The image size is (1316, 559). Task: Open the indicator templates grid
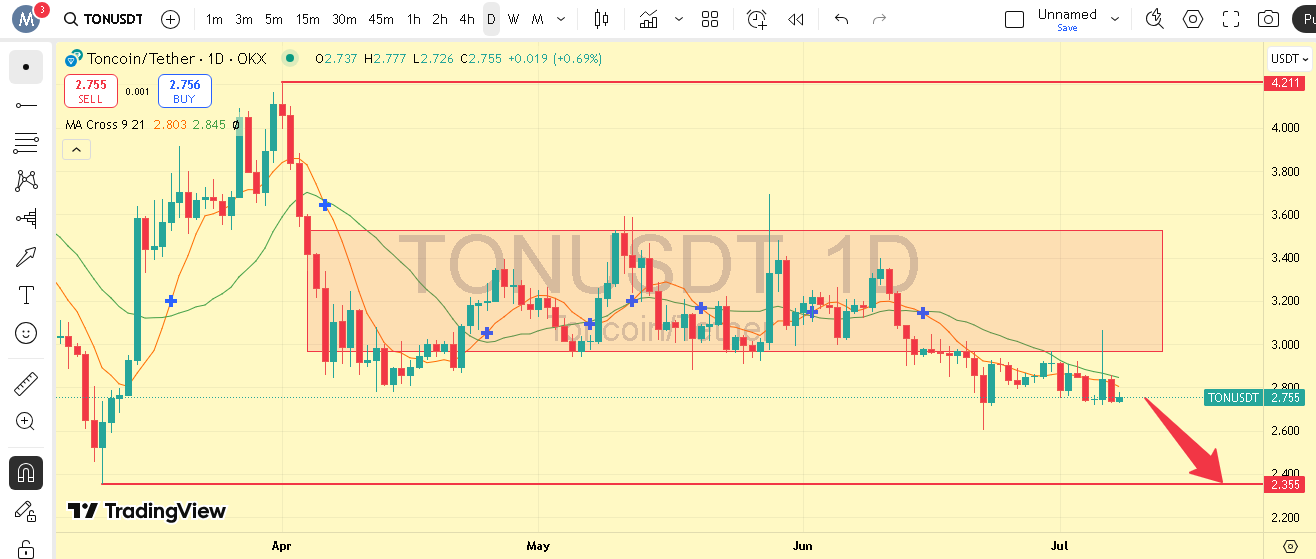710,19
